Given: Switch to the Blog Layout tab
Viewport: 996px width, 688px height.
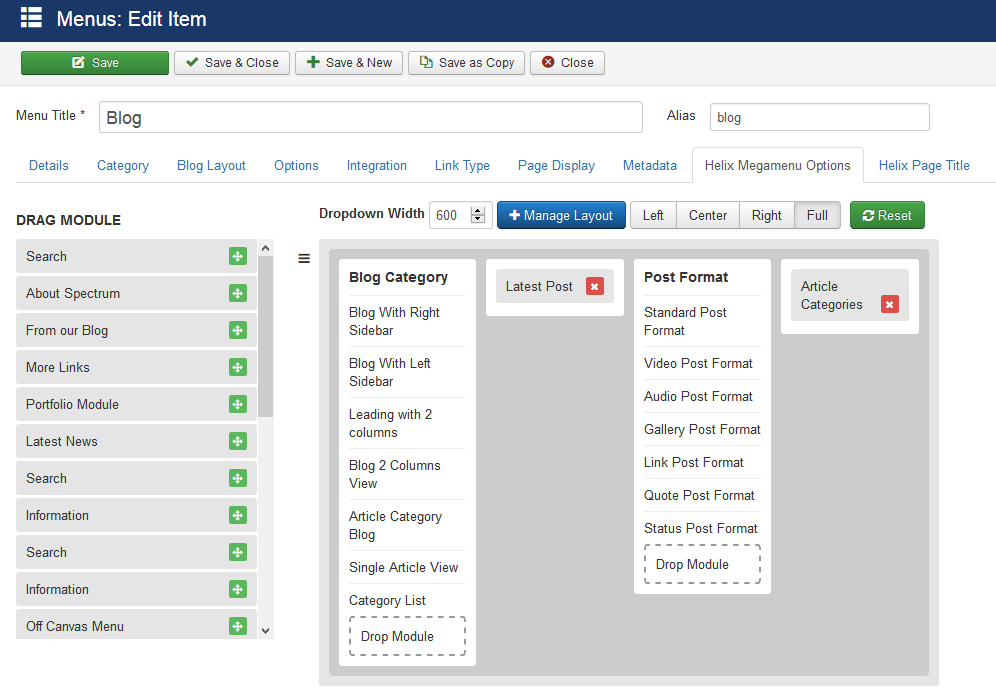Looking at the screenshot, I should (211, 166).
